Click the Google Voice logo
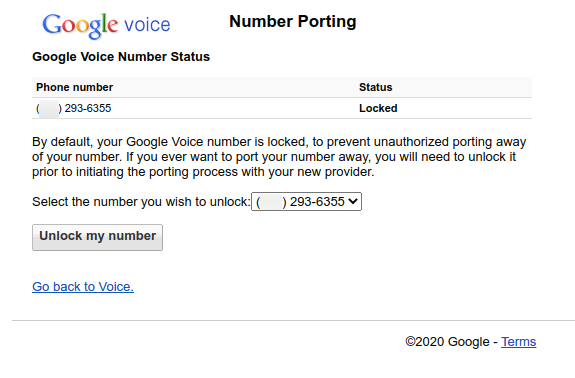Screen dimensions: 575x378 [106, 25]
